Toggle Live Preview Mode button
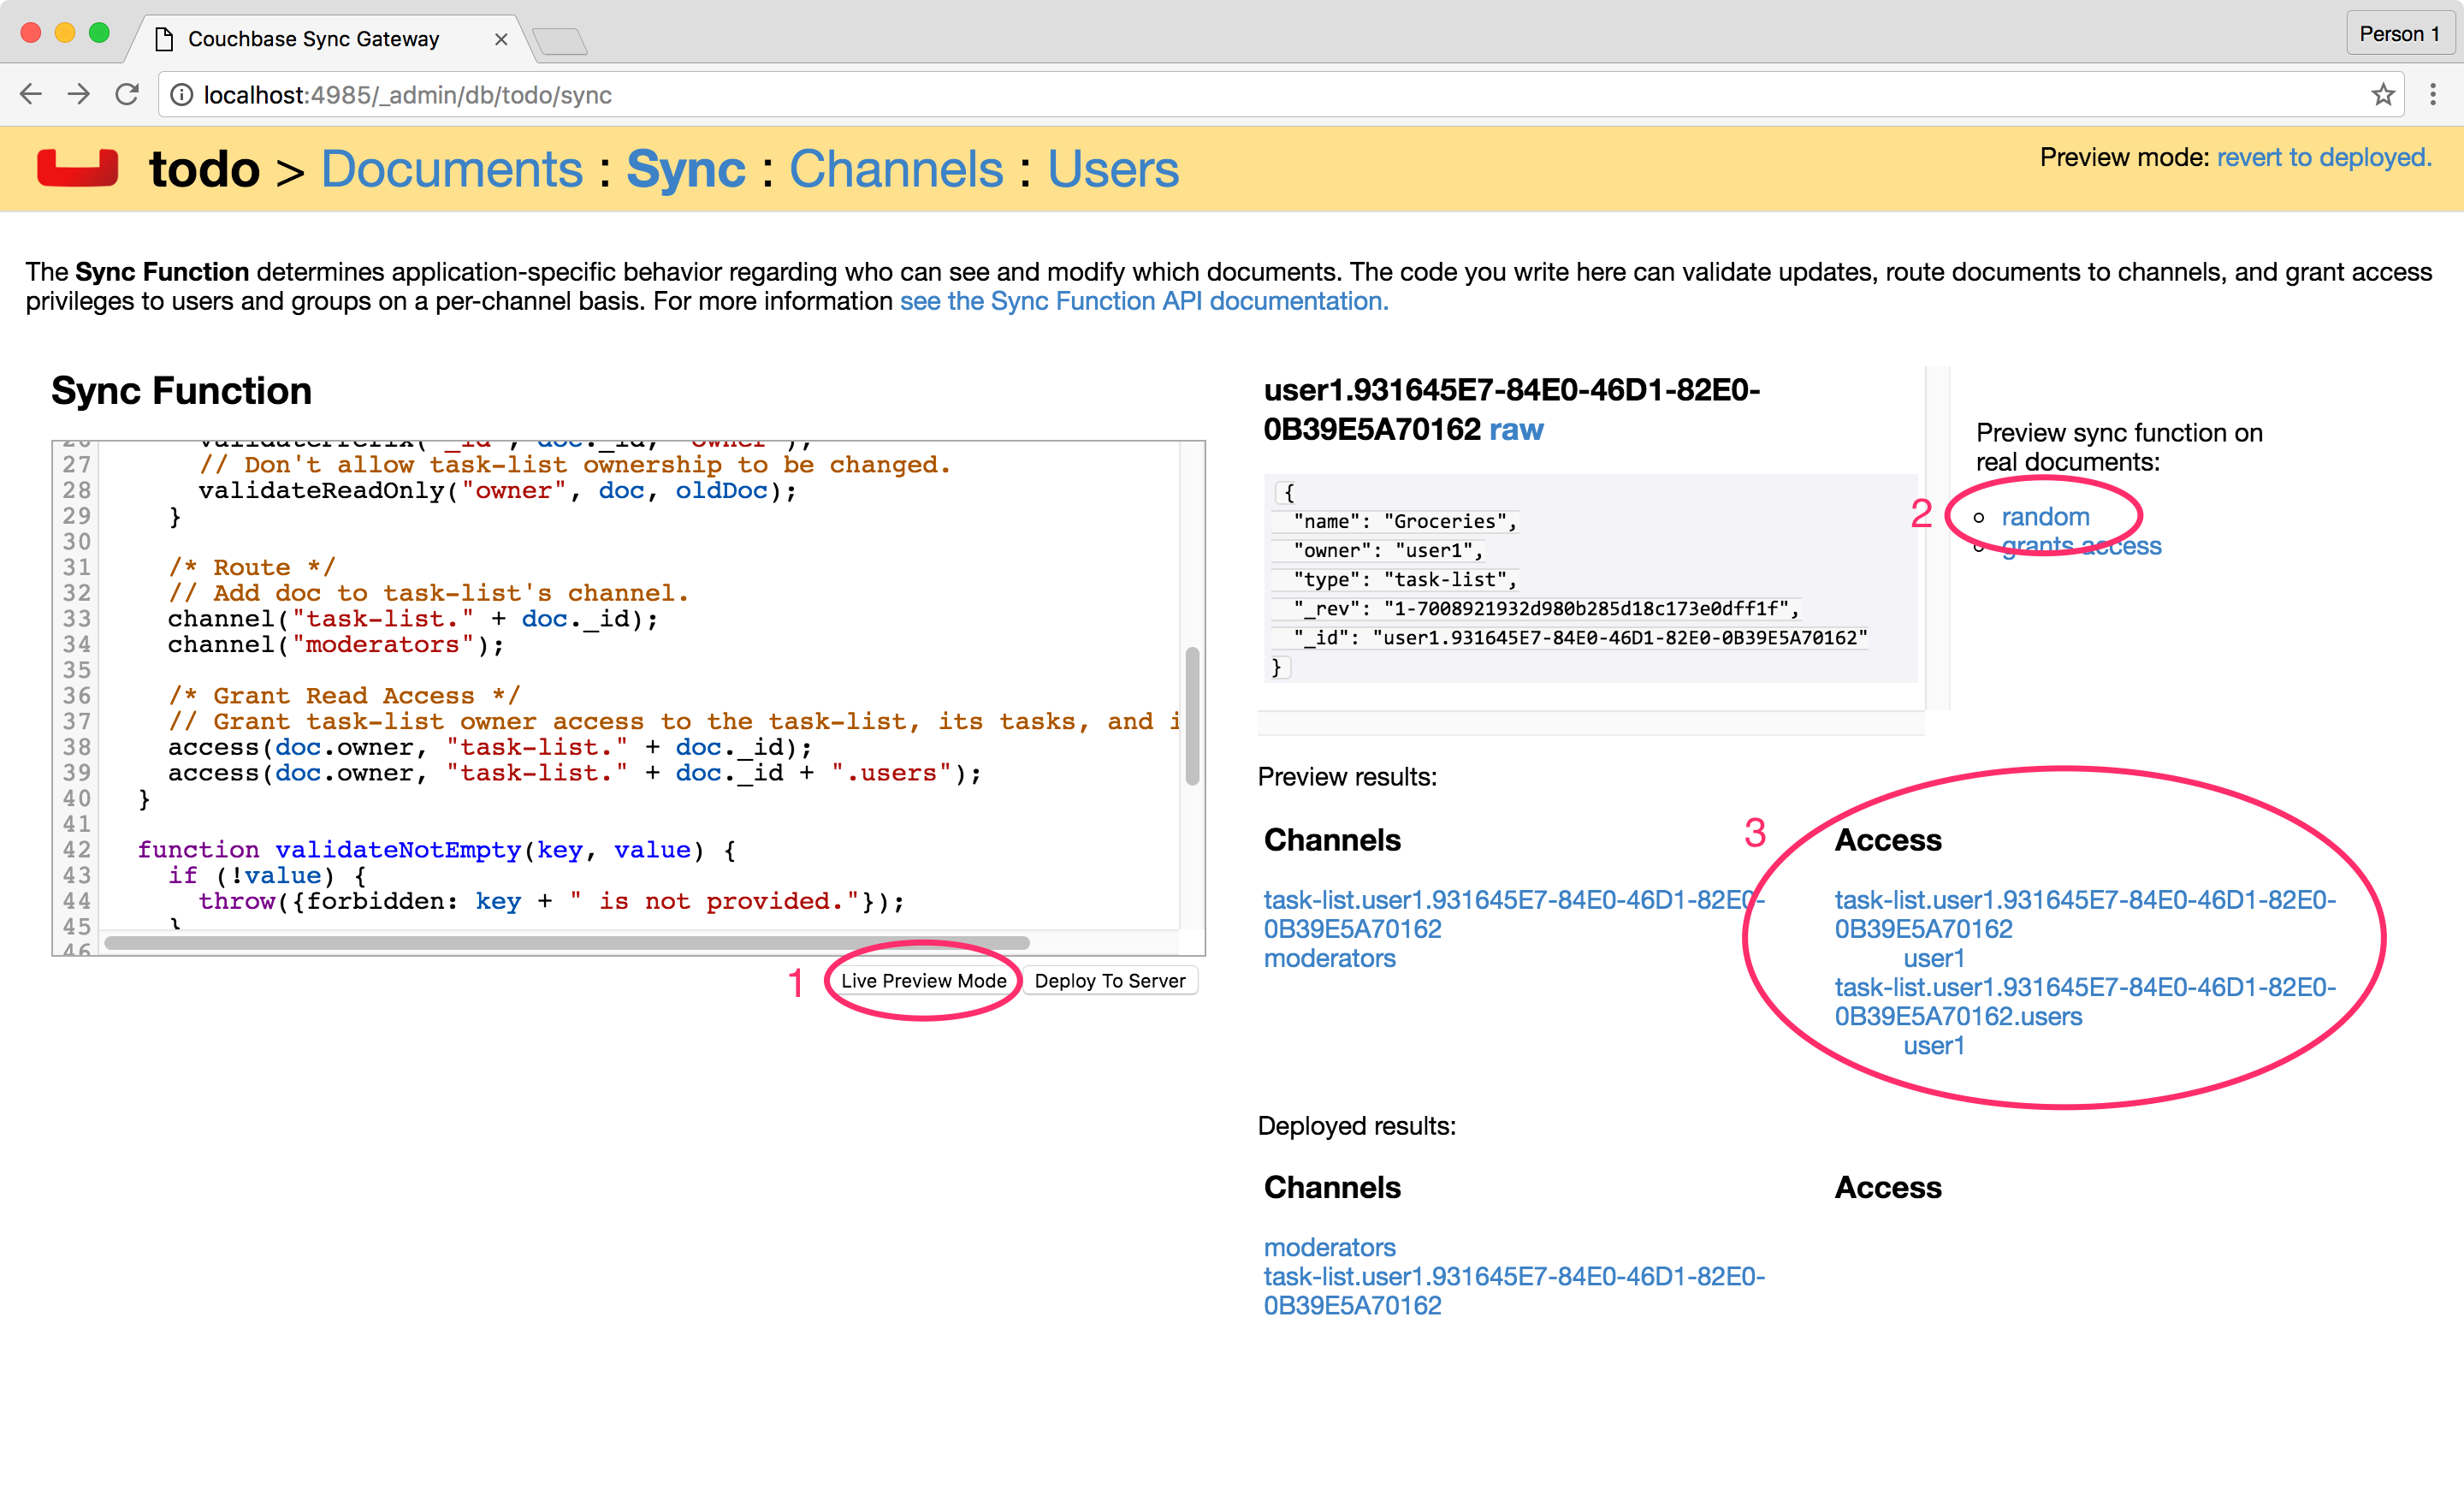2464x1501 pixels. 922,980
